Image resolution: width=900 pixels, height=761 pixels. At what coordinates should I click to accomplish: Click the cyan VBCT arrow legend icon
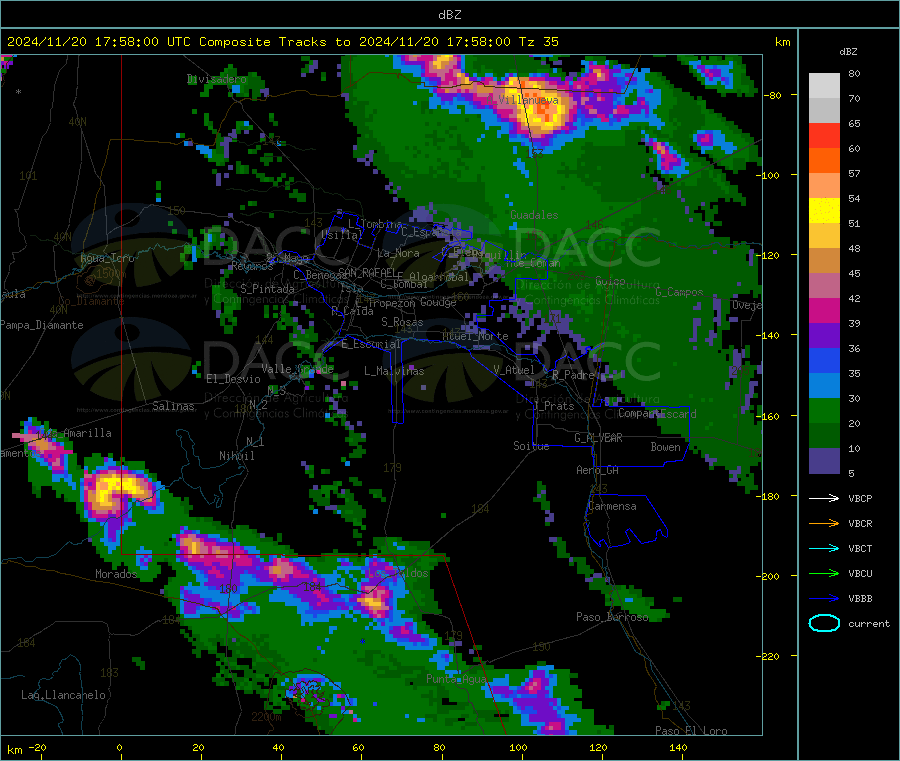[824, 549]
